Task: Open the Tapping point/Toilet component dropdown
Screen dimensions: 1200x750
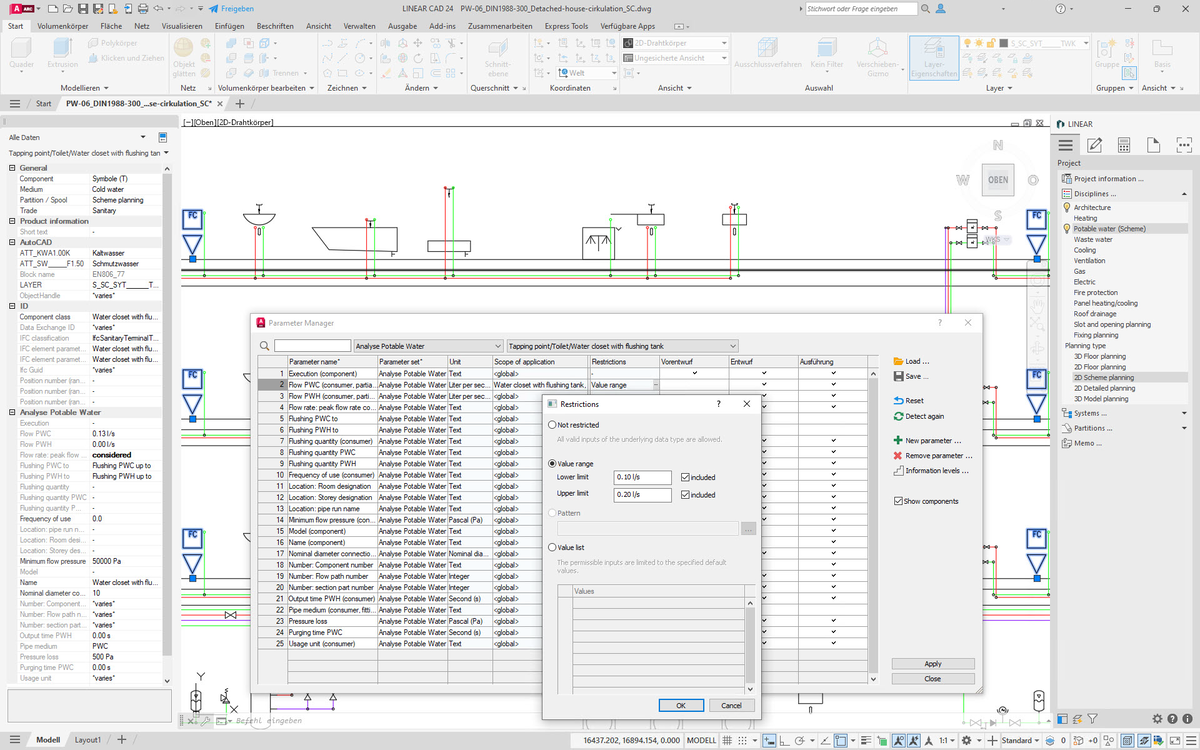Action: (x=622, y=345)
